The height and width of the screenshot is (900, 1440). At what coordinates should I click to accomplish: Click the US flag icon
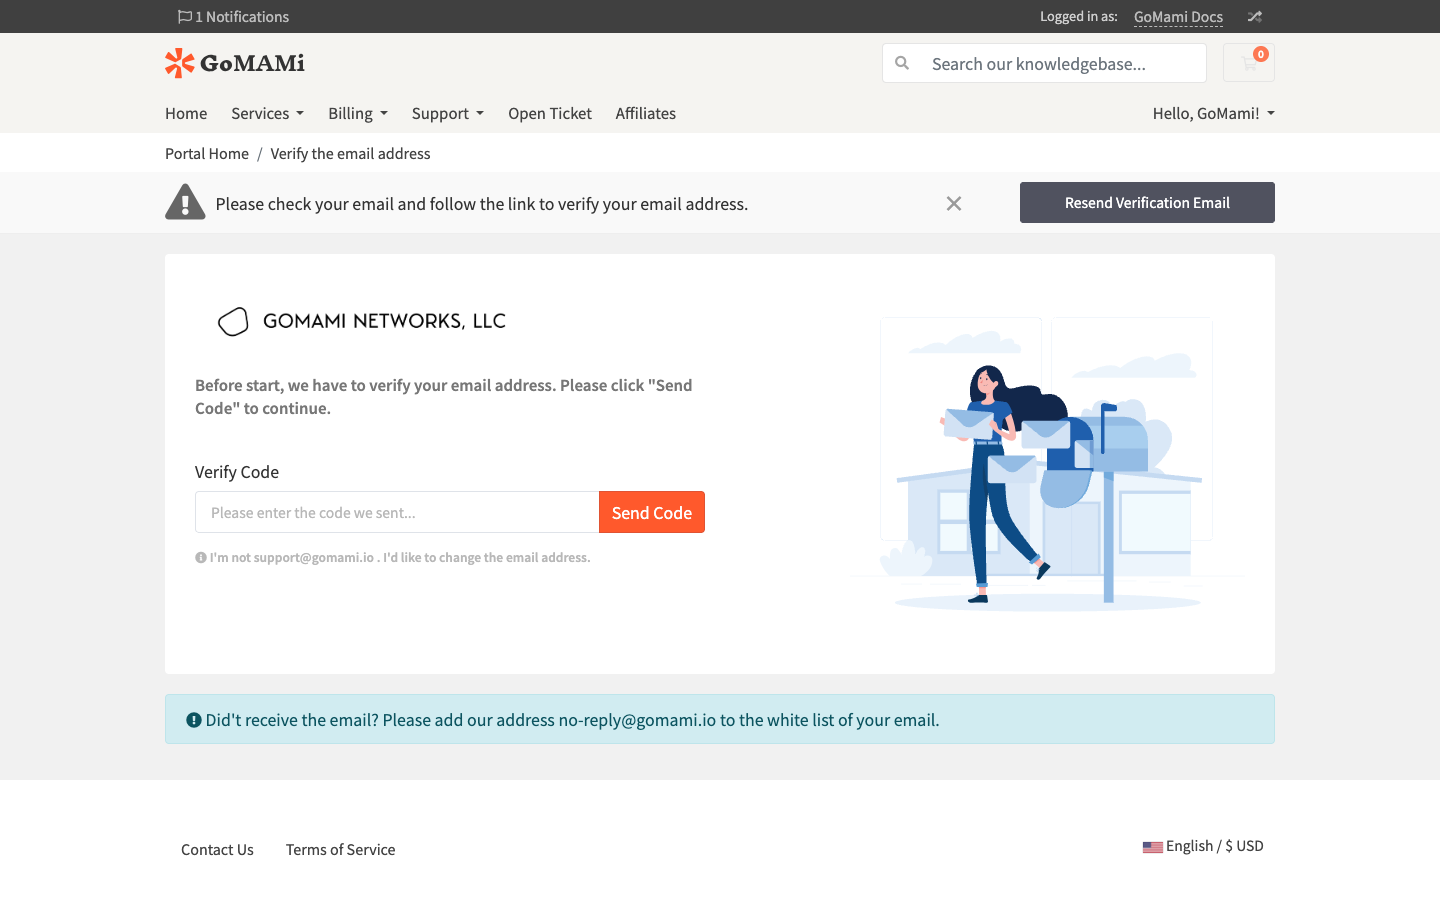(1153, 847)
